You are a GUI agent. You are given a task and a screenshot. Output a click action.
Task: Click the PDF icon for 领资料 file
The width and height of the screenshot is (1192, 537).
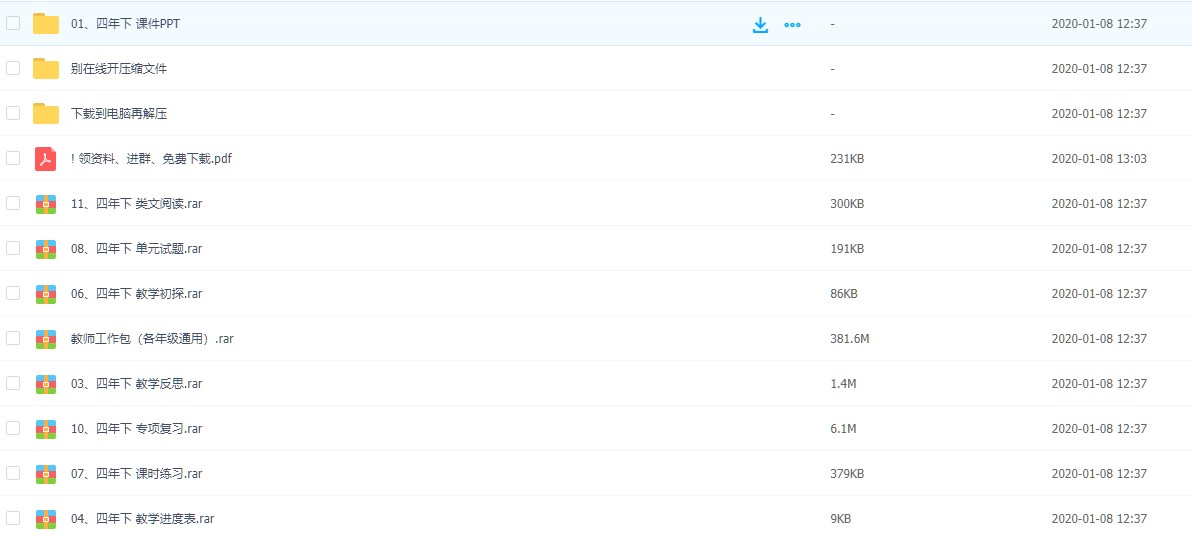click(x=46, y=159)
